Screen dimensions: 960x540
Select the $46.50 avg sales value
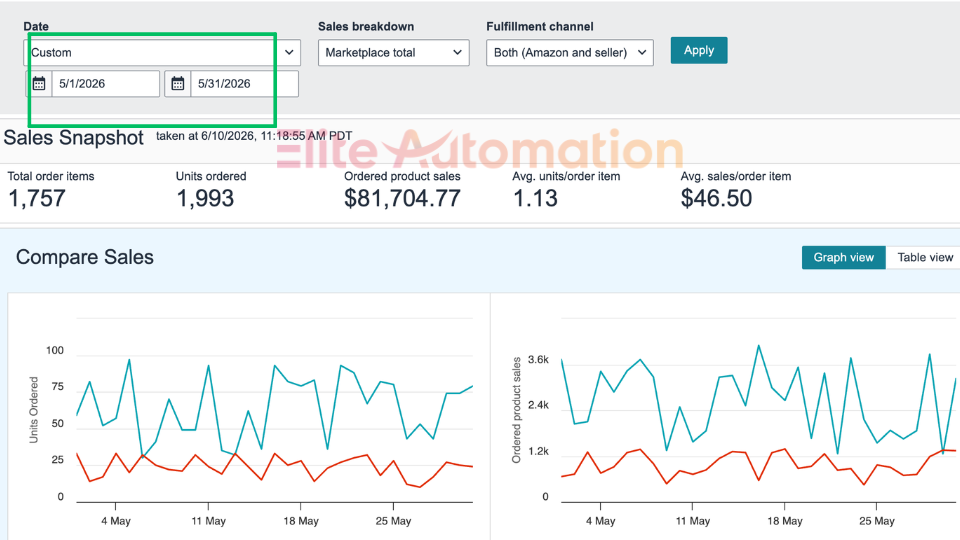716,198
